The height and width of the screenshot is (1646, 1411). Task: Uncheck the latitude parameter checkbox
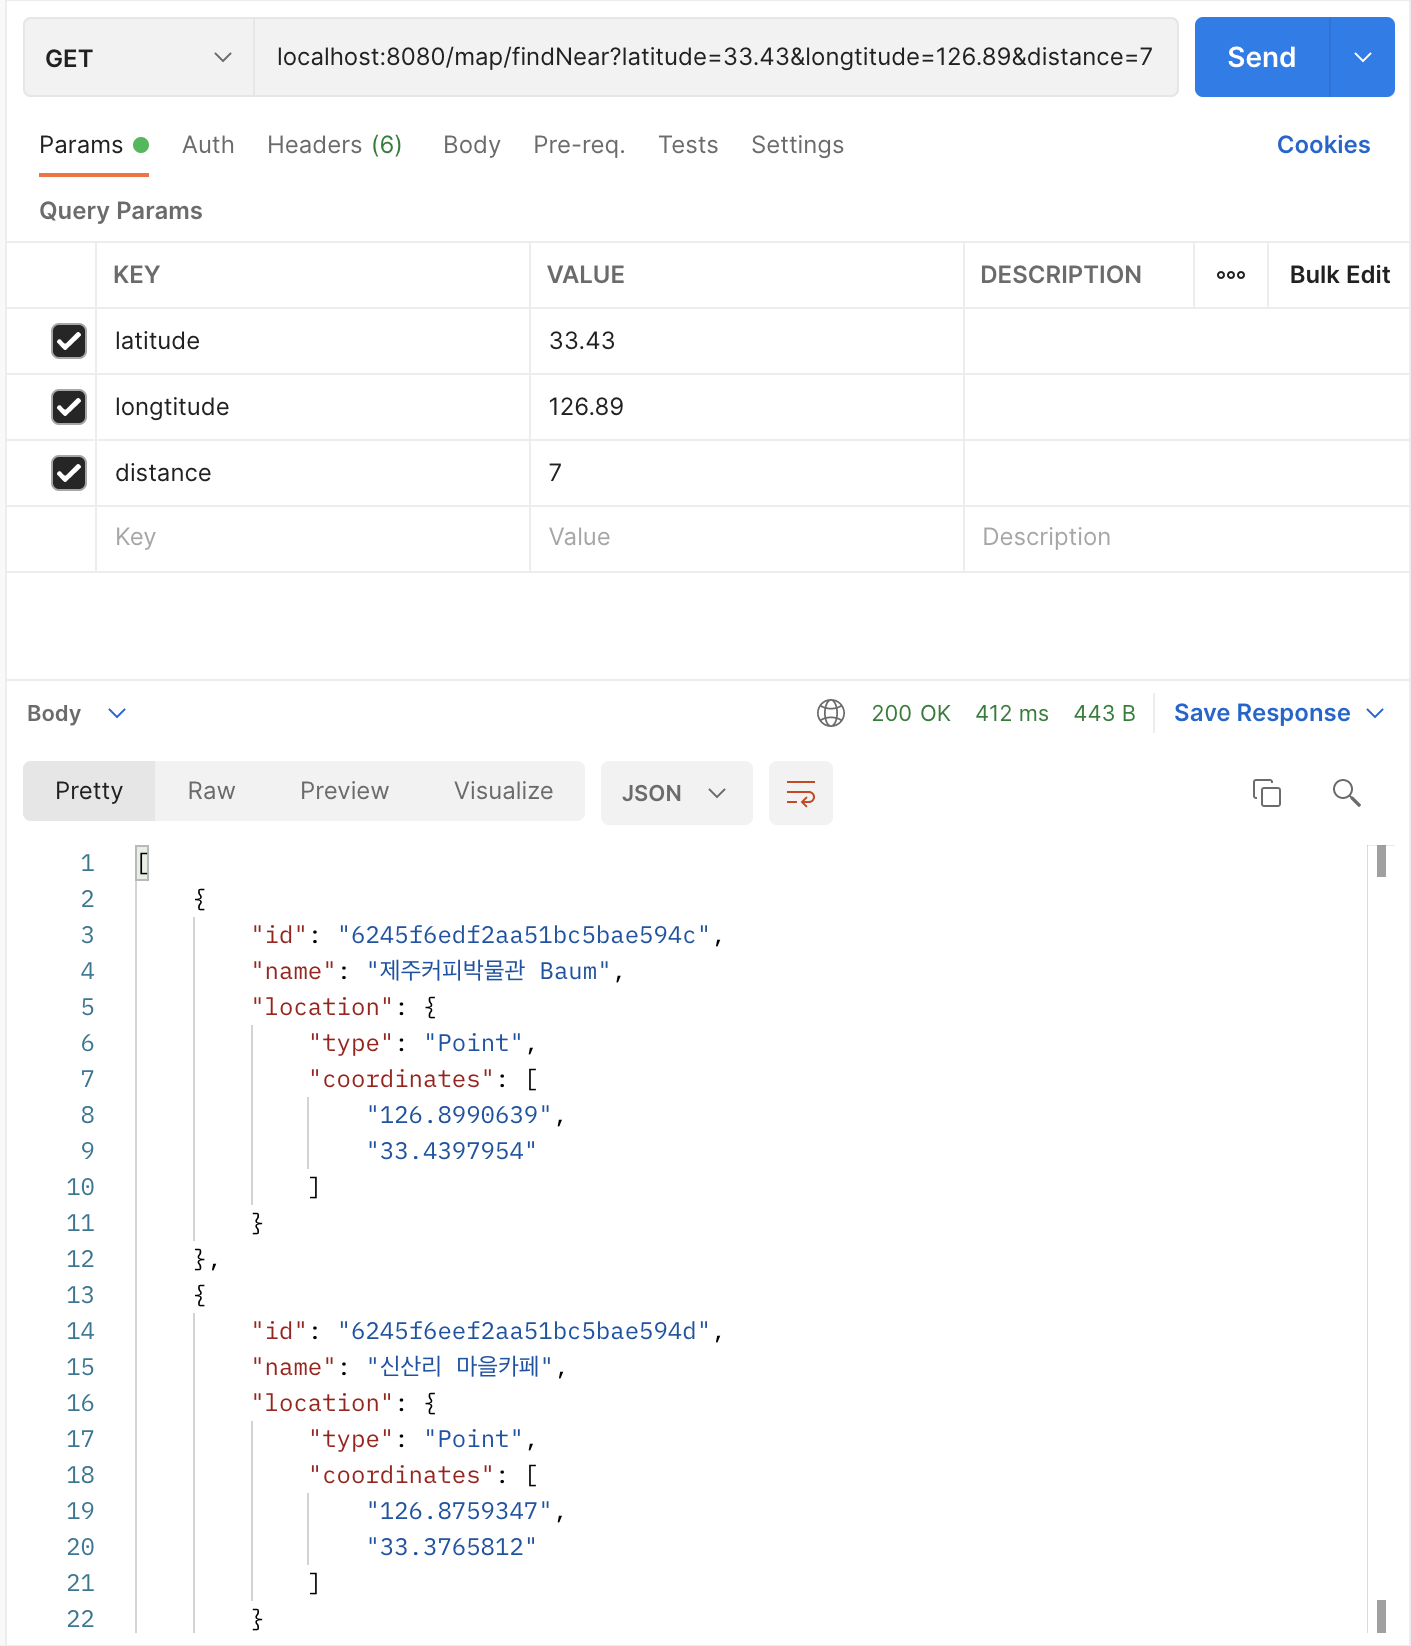click(x=69, y=341)
